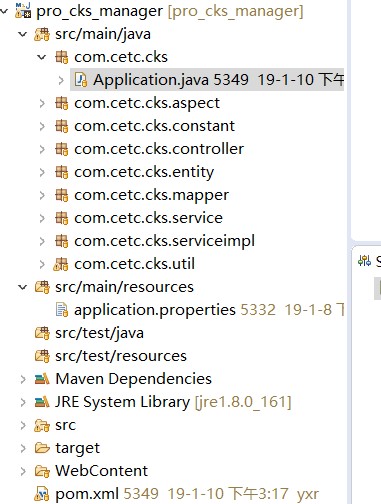Expand the target folder node
The image size is (381, 504).
tap(23, 448)
